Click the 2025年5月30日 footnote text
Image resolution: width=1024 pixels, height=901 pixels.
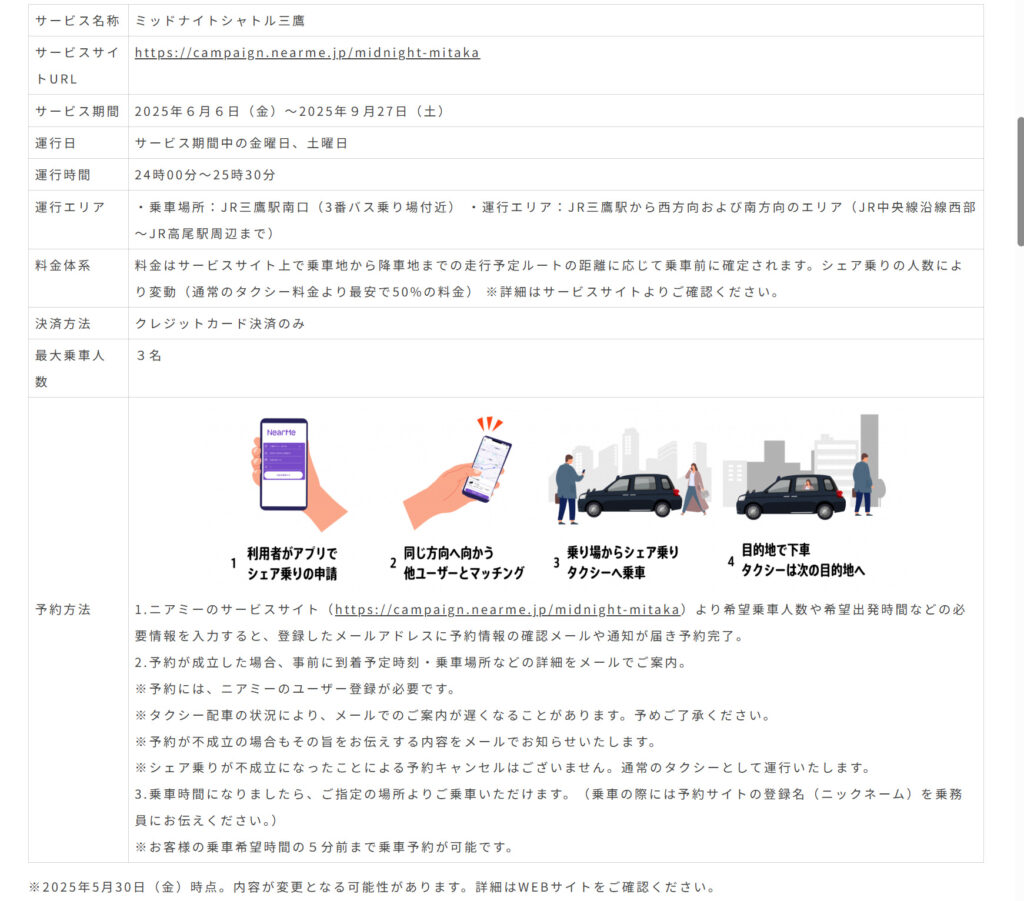370,887
